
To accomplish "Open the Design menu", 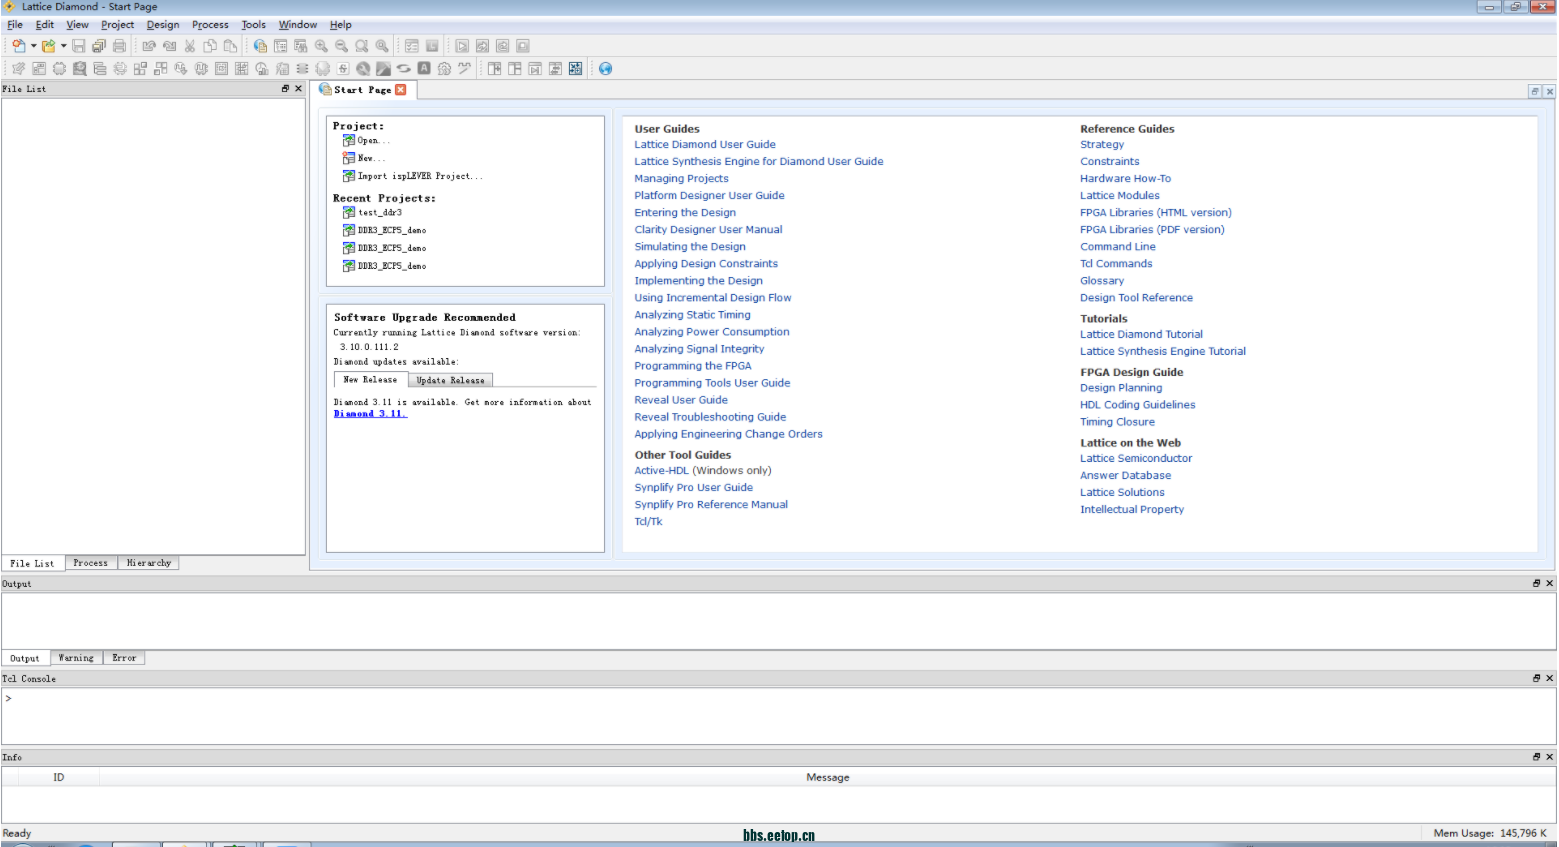I will 163,25.
